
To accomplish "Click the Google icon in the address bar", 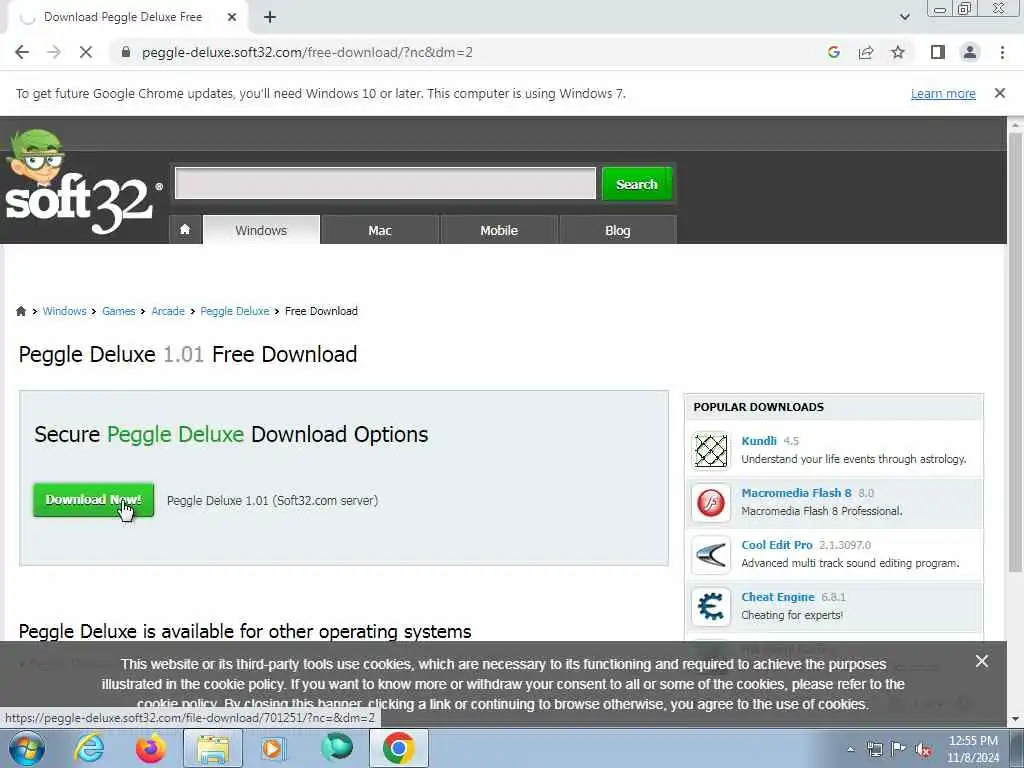I will [833, 52].
